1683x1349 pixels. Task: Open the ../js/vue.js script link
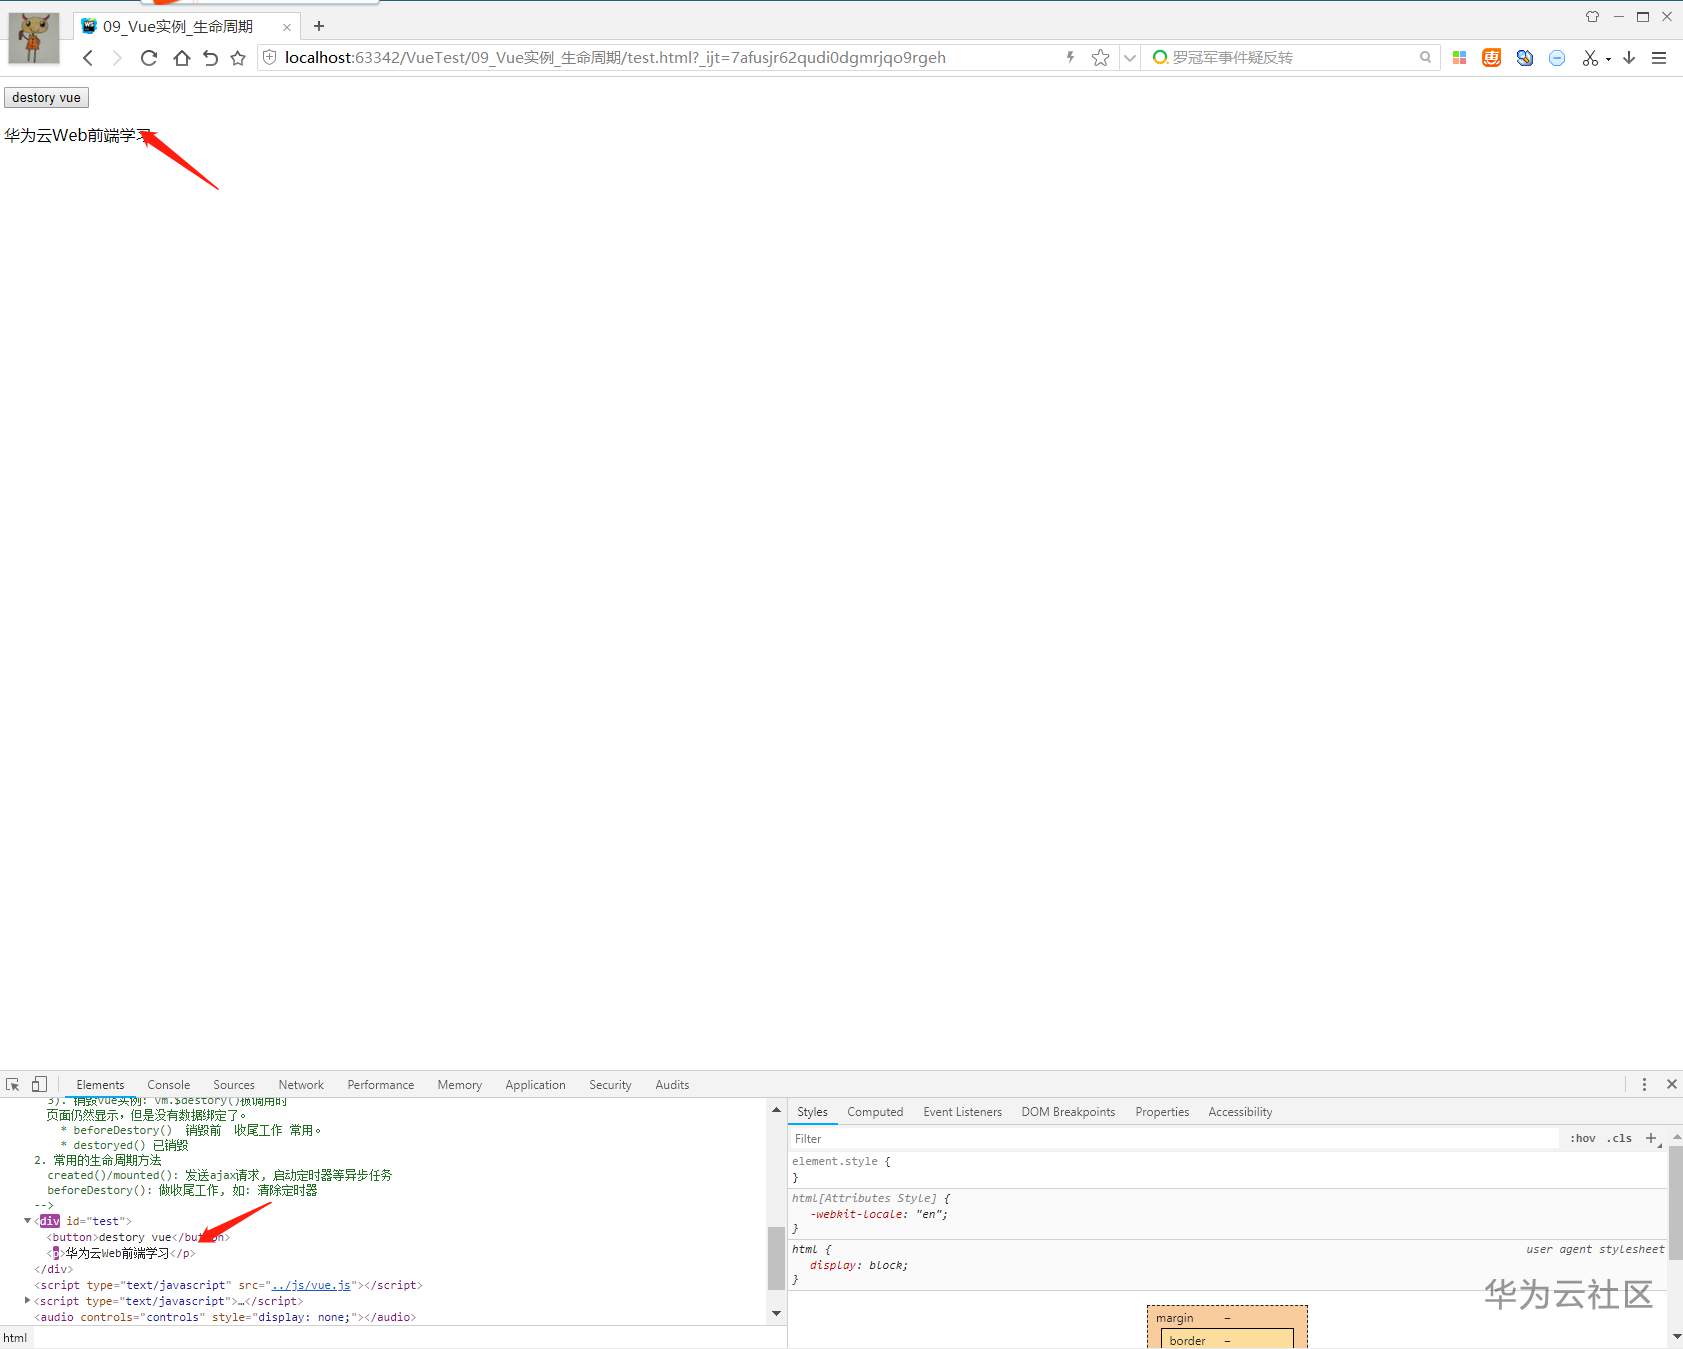(311, 1285)
